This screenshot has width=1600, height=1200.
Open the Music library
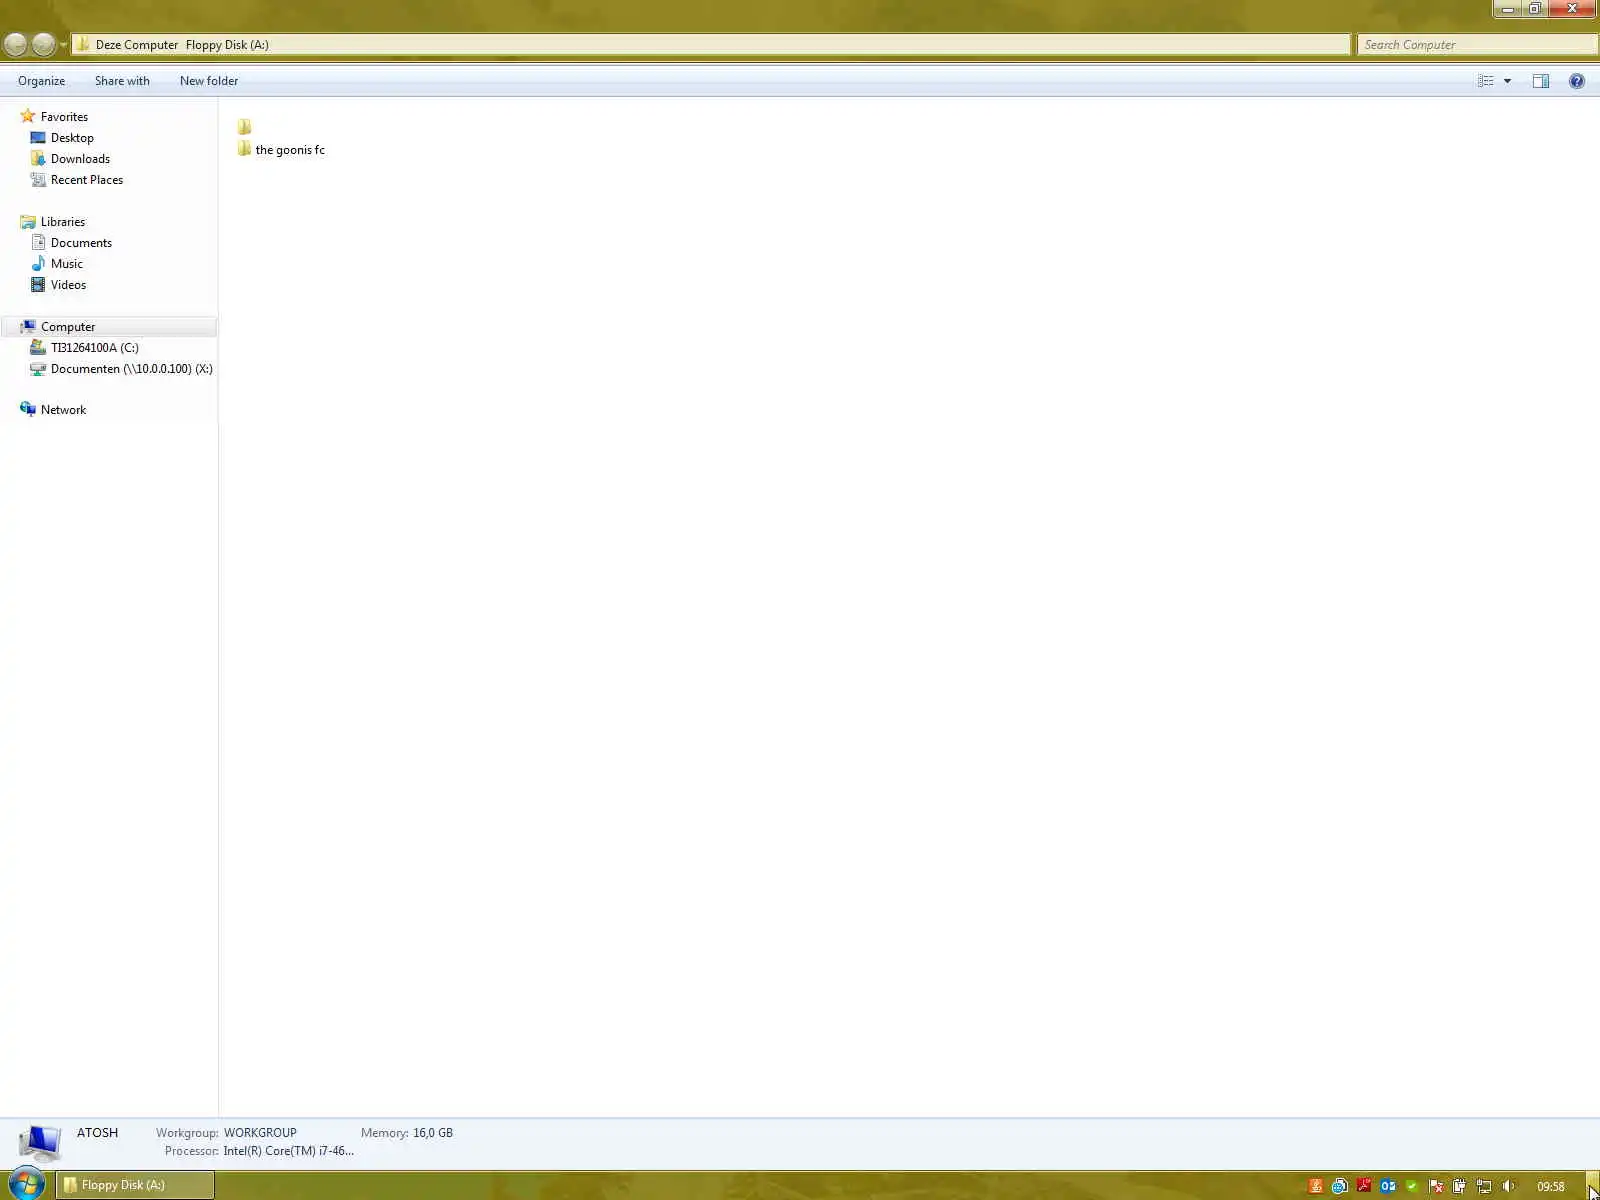(67, 264)
